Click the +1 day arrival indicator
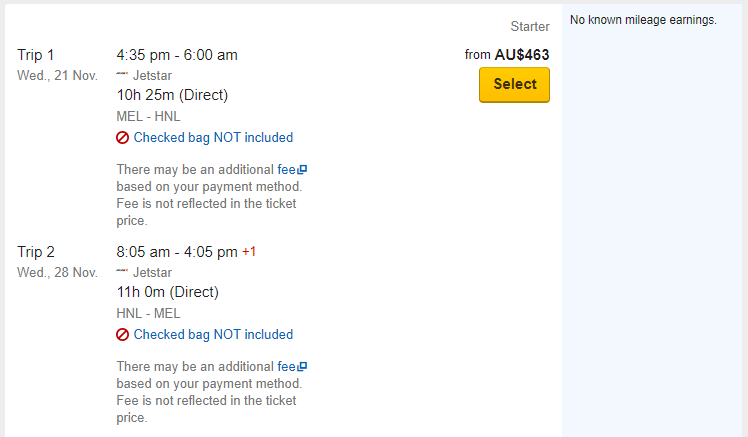The image size is (748, 437). tap(249, 252)
